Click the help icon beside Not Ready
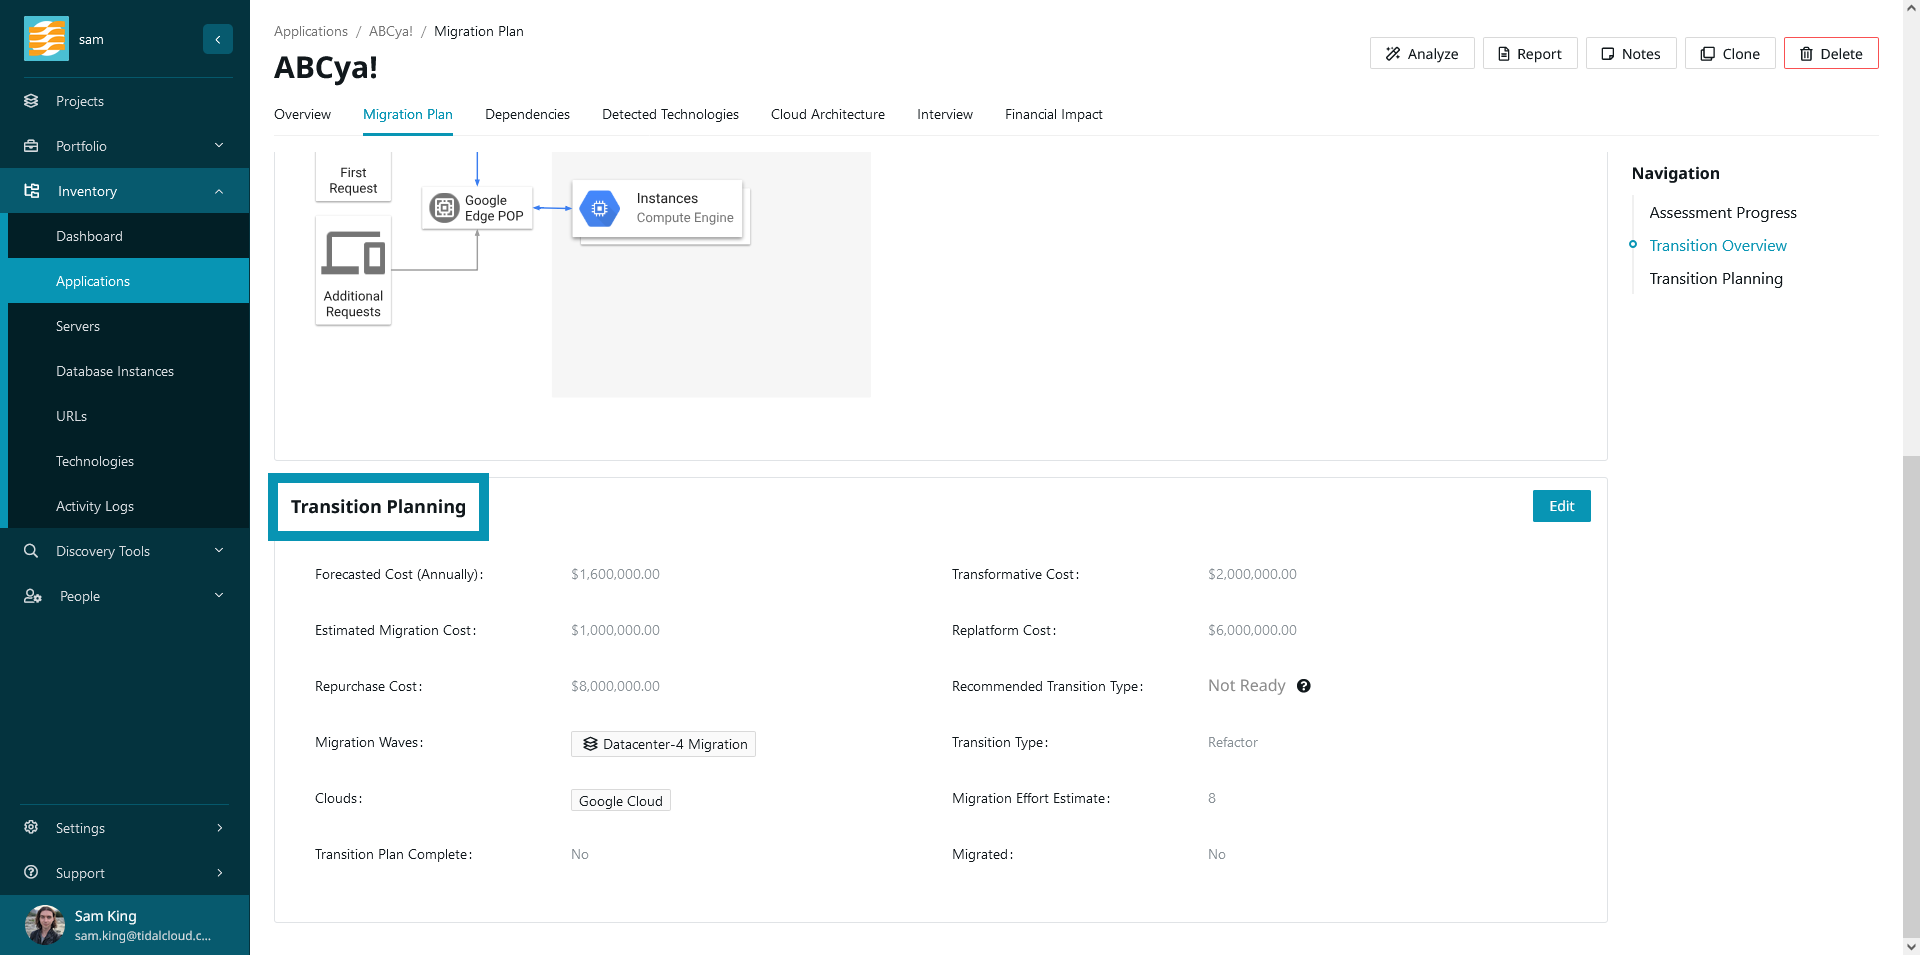Viewport: 1920px width, 955px height. click(x=1303, y=686)
